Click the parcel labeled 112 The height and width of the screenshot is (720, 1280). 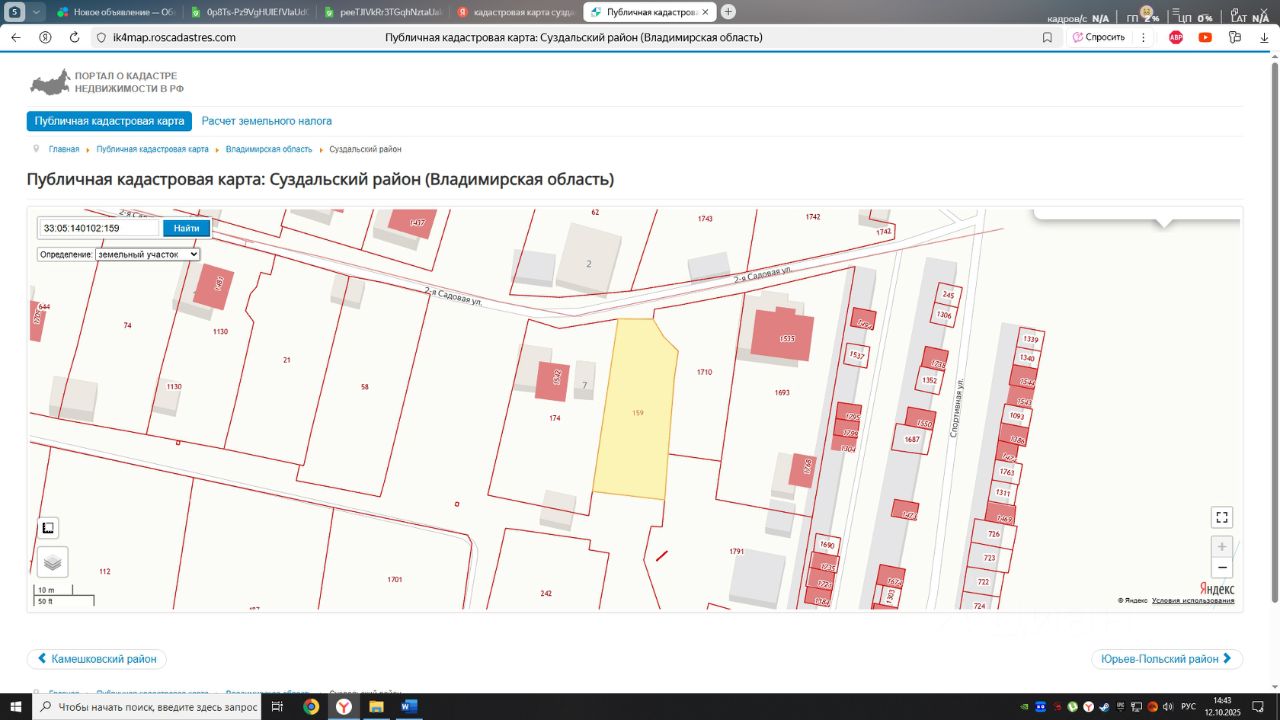[105, 572]
